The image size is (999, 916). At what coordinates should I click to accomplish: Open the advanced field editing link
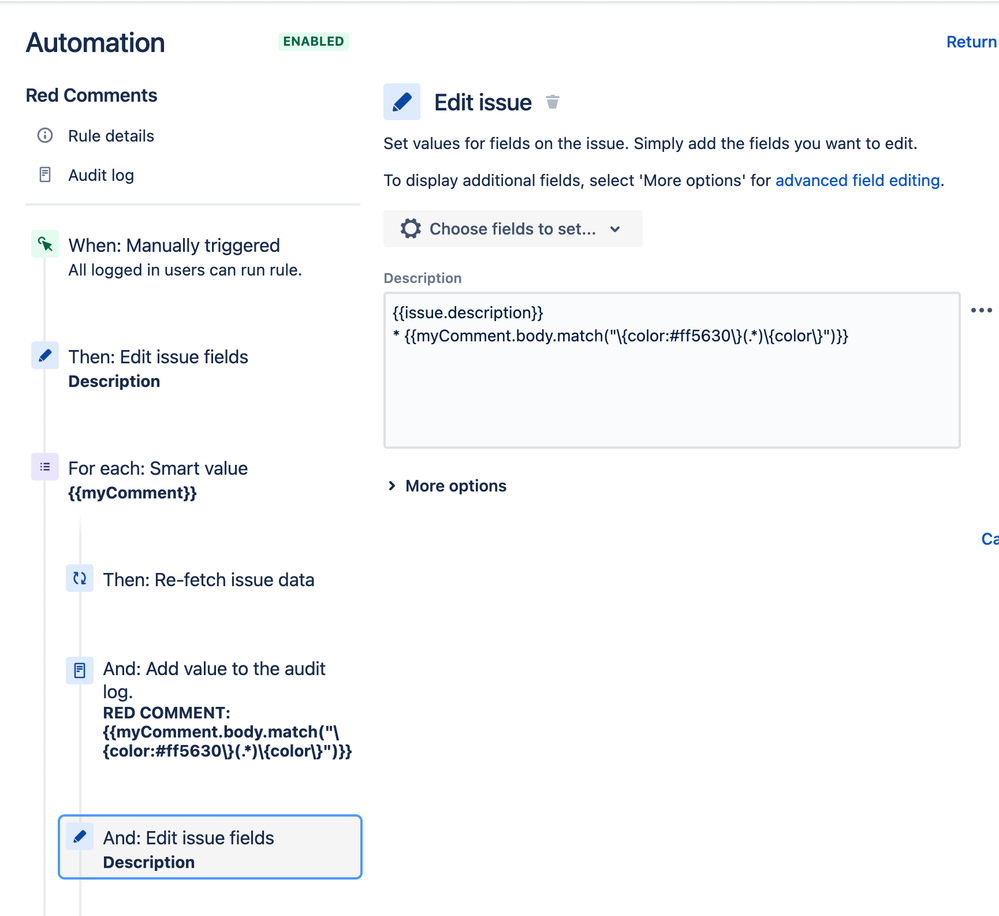[x=858, y=180]
